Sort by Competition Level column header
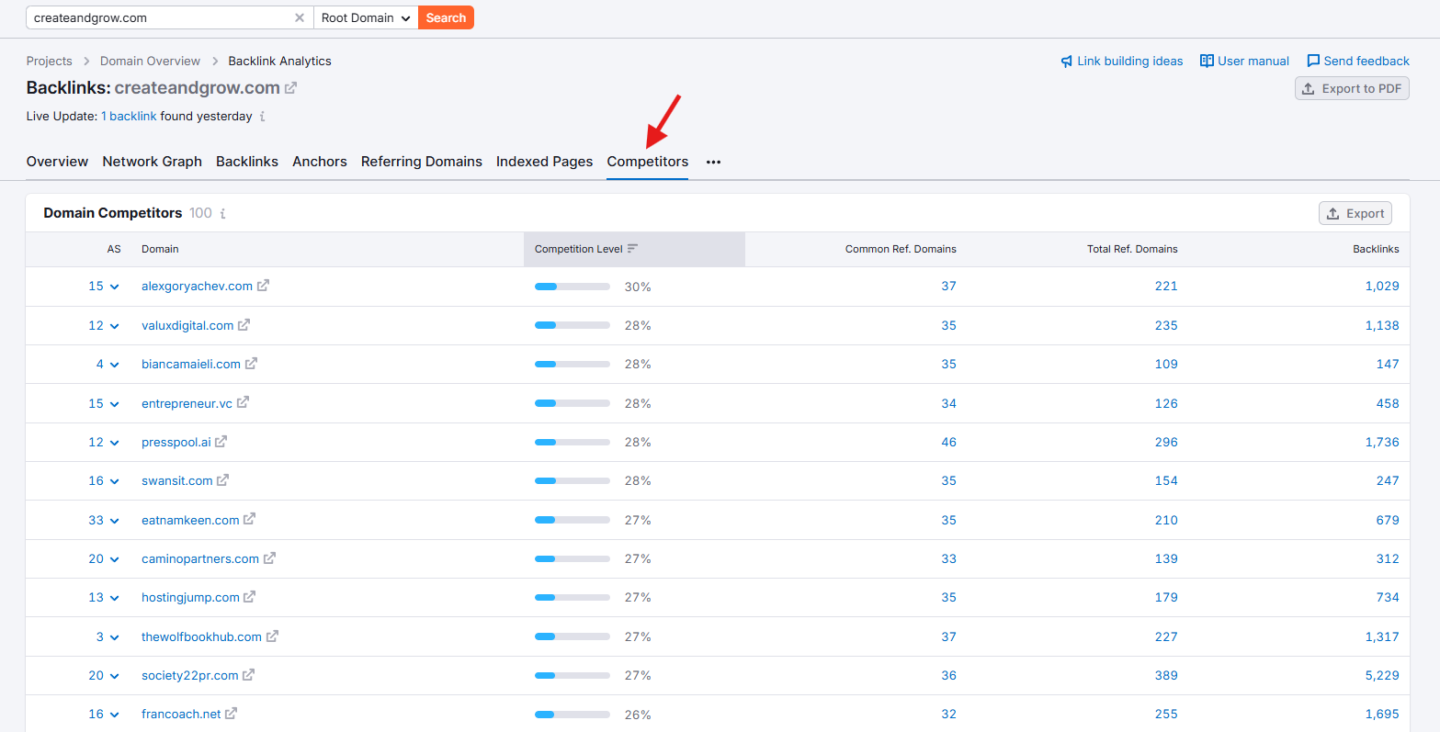 pos(634,249)
